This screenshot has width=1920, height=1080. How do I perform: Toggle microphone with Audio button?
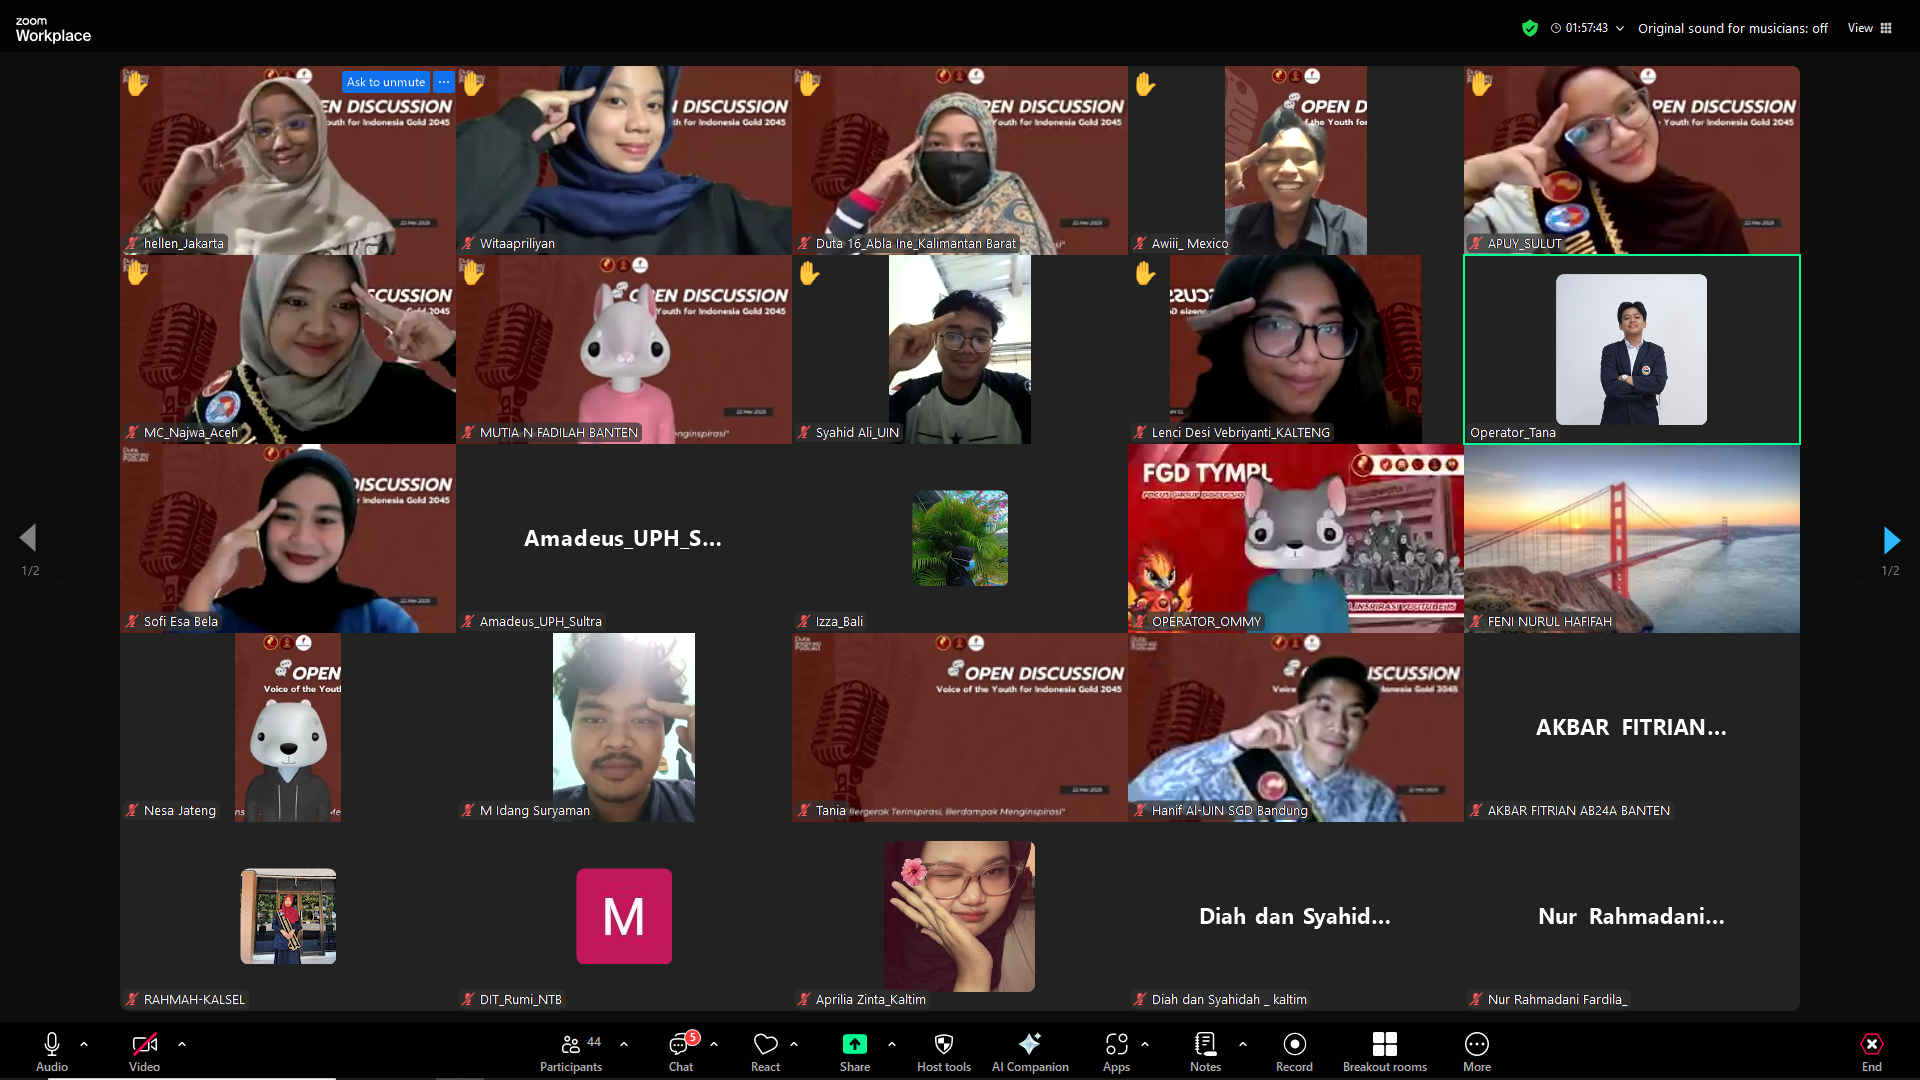(52, 1045)
